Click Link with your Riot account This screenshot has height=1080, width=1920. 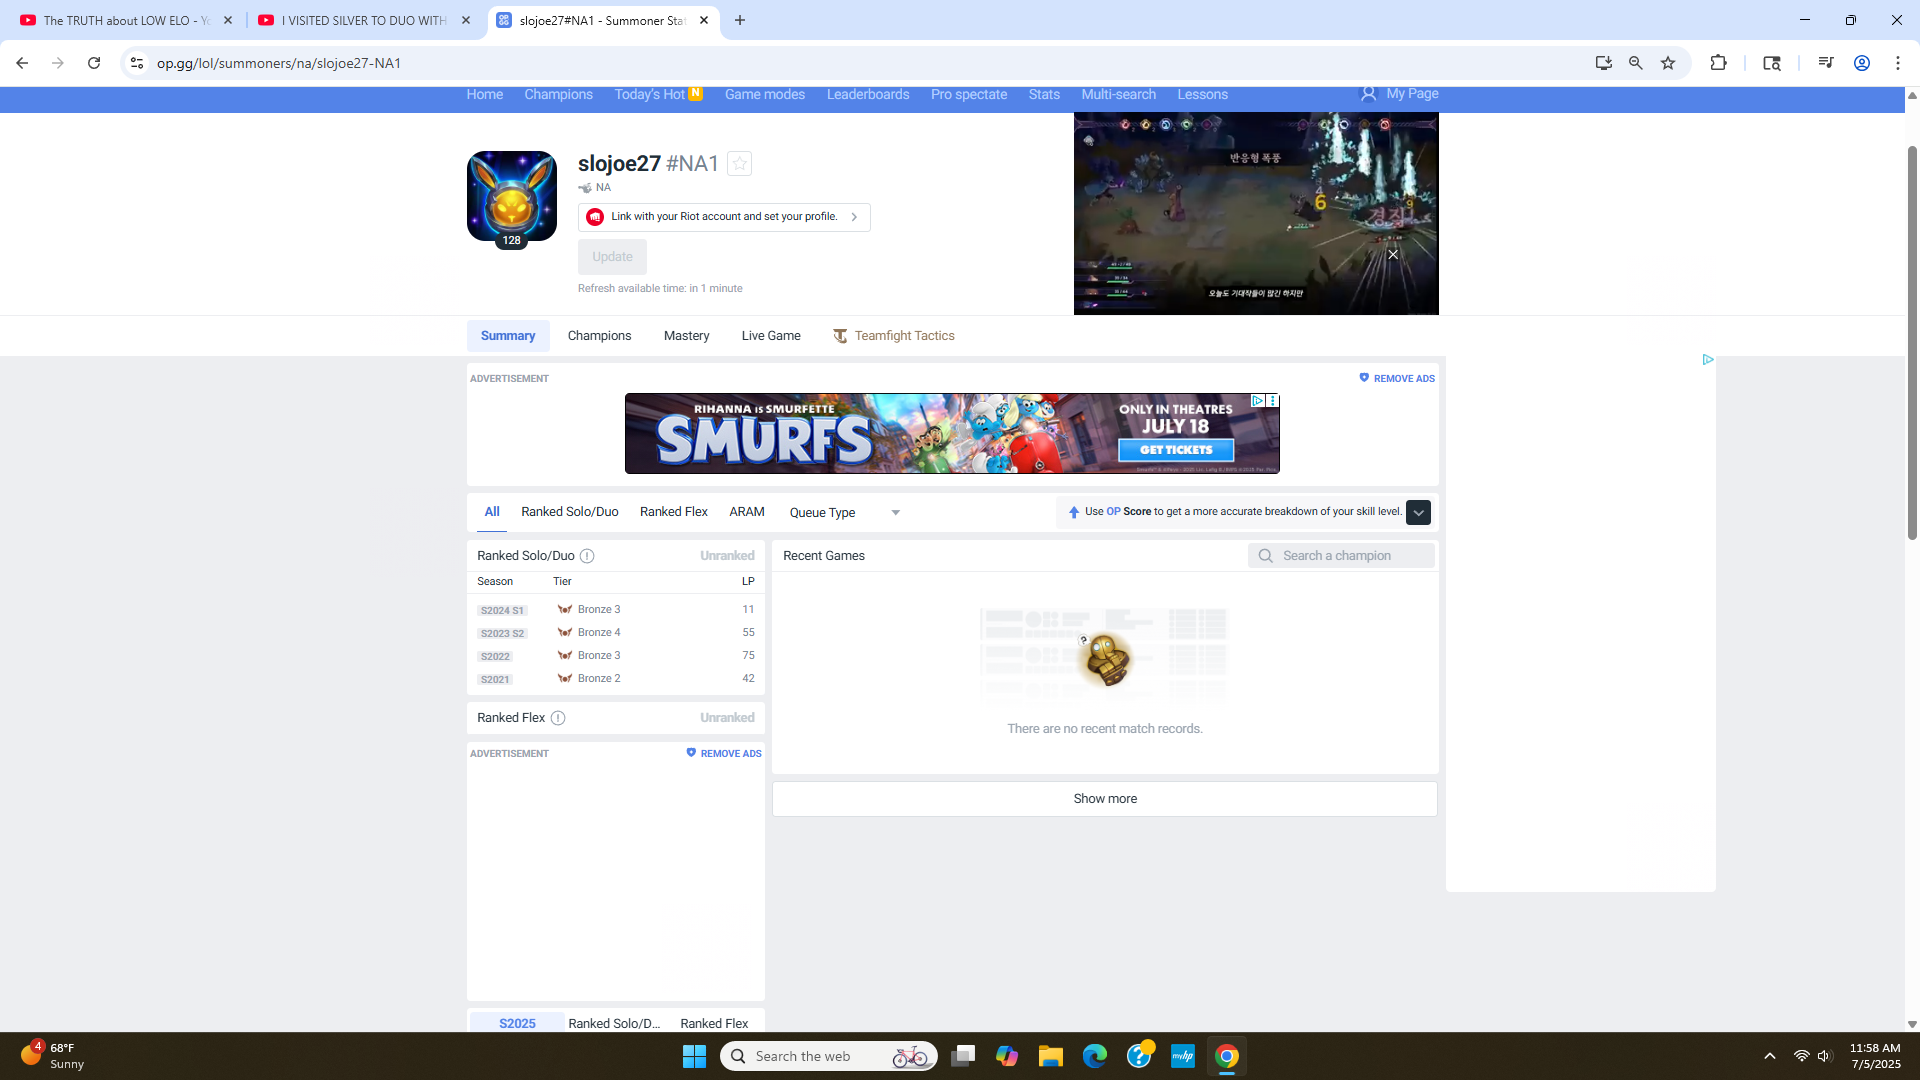pos(724,217)
